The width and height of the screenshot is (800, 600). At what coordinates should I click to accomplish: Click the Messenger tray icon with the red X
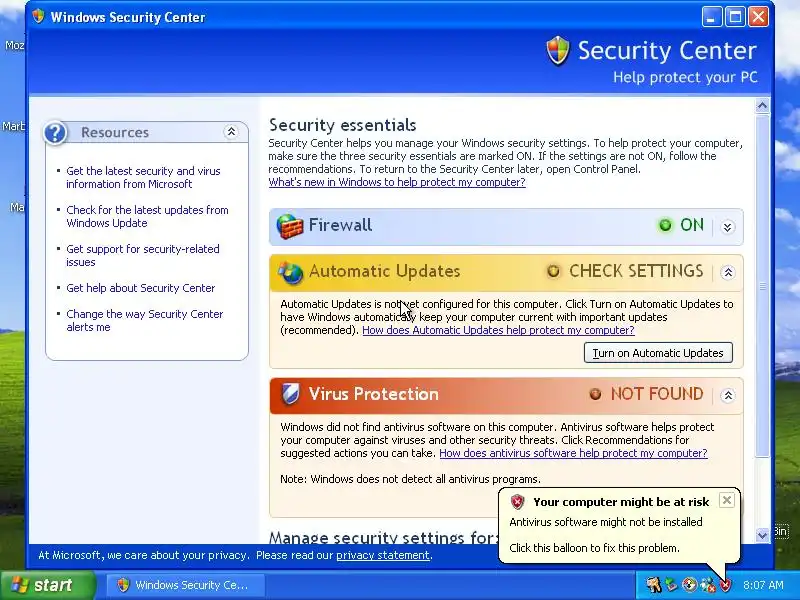click(708, 585)
